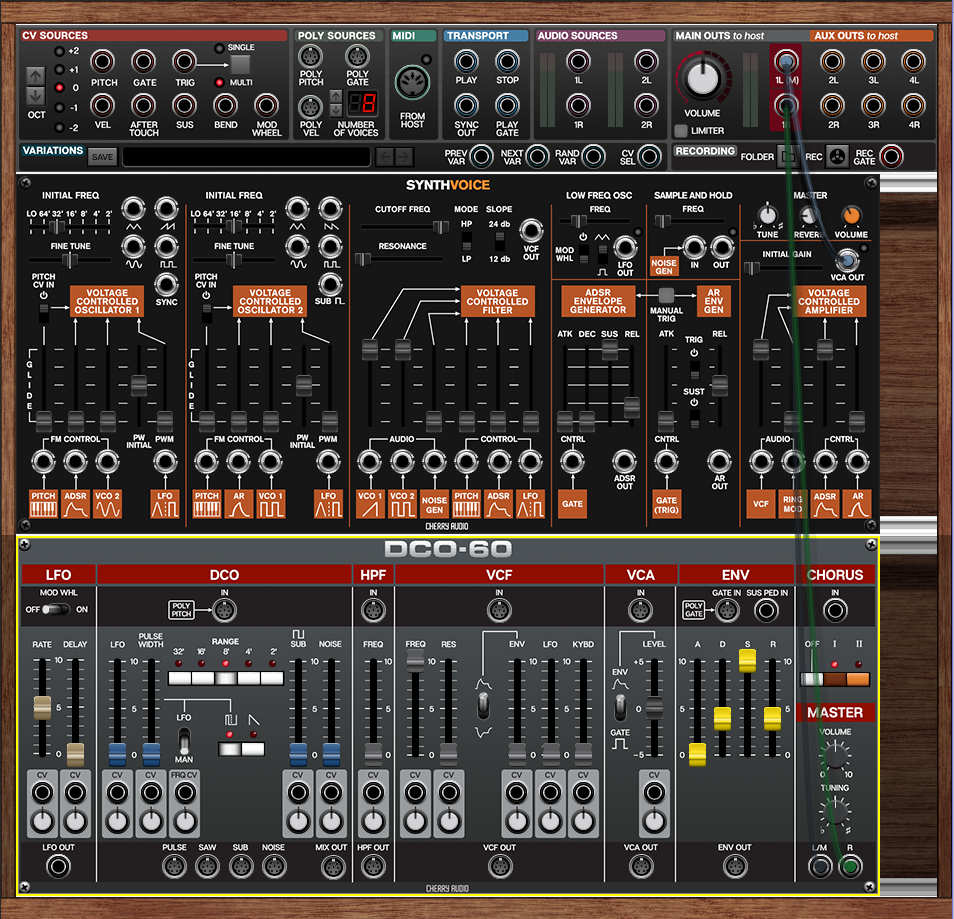Viewport: 954px width, 919px height.
Task: Click the VCO 2 SUB output jack
Action: click(330, 284)
